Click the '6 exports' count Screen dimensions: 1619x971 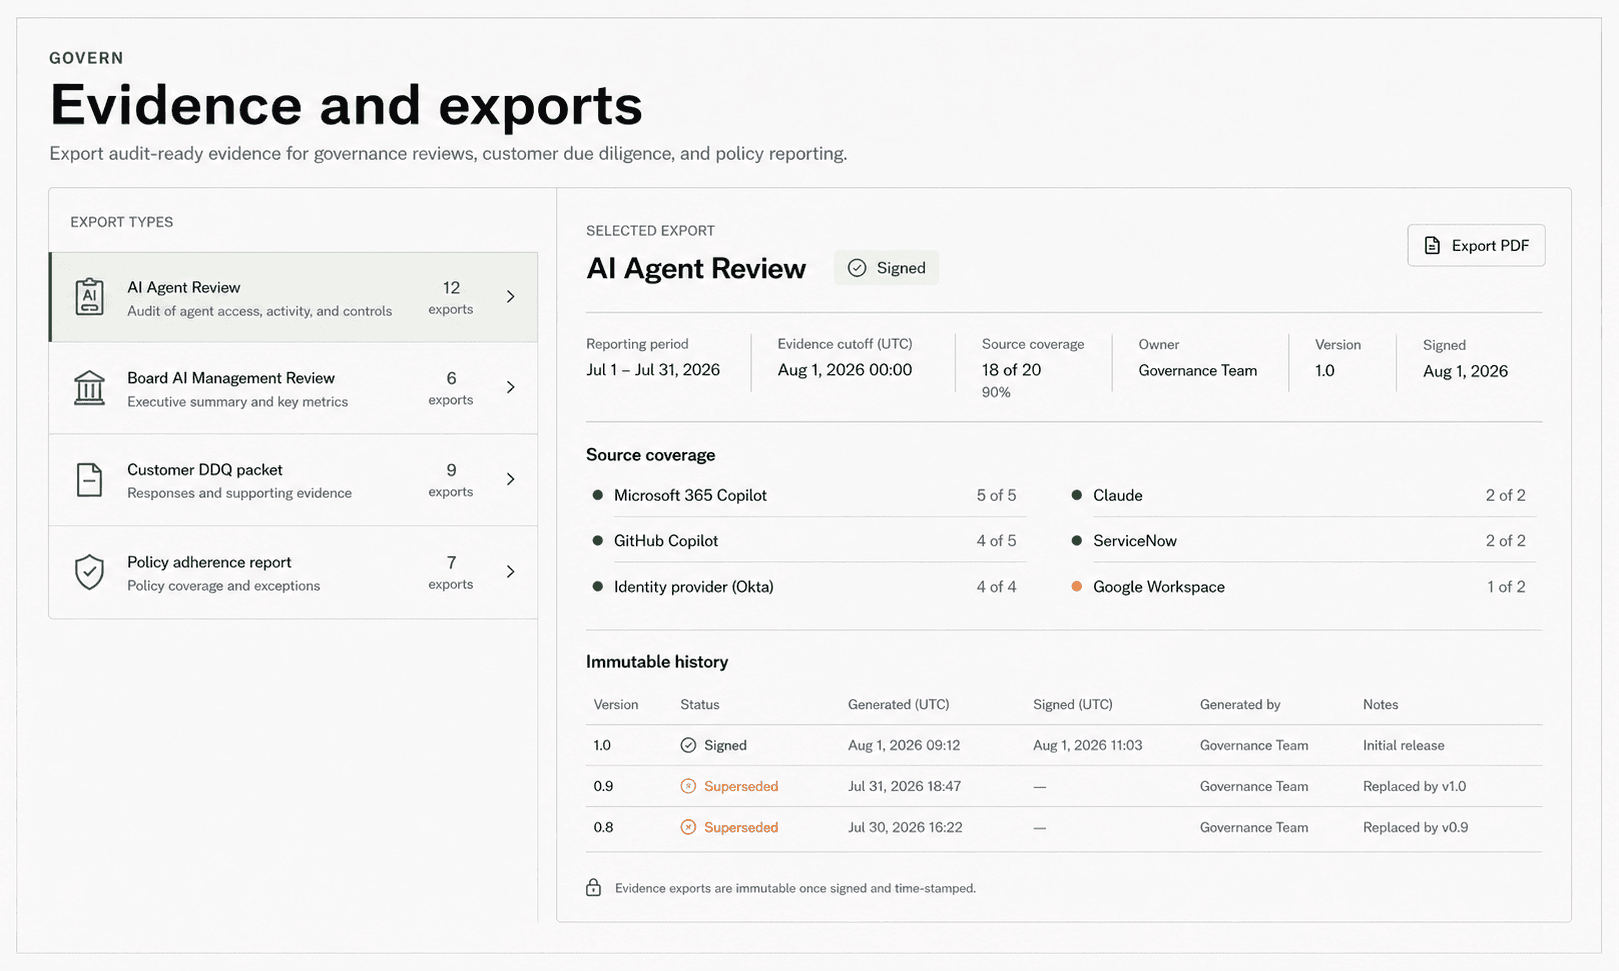tap(451, 388)
